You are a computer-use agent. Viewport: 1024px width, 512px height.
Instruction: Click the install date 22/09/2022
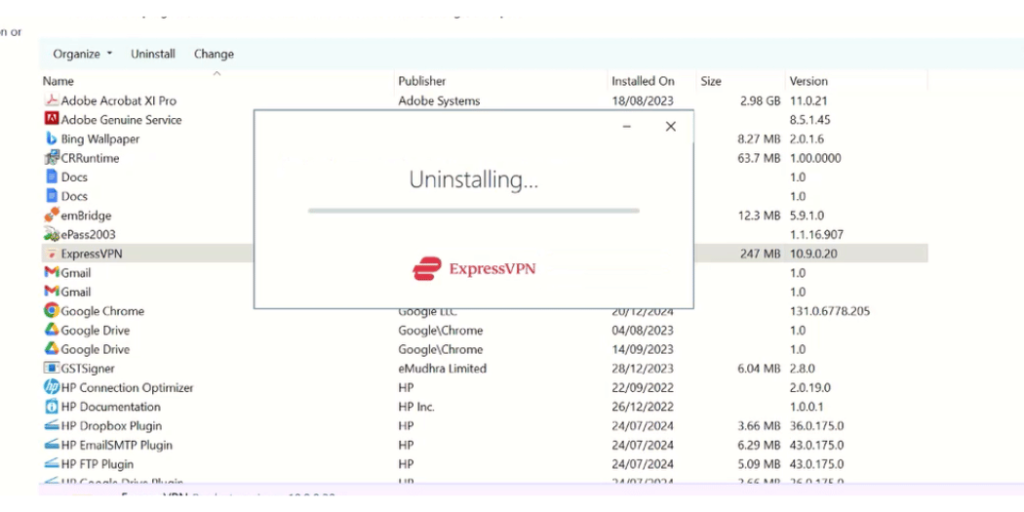pyautogui.click(x=642, y=387)
